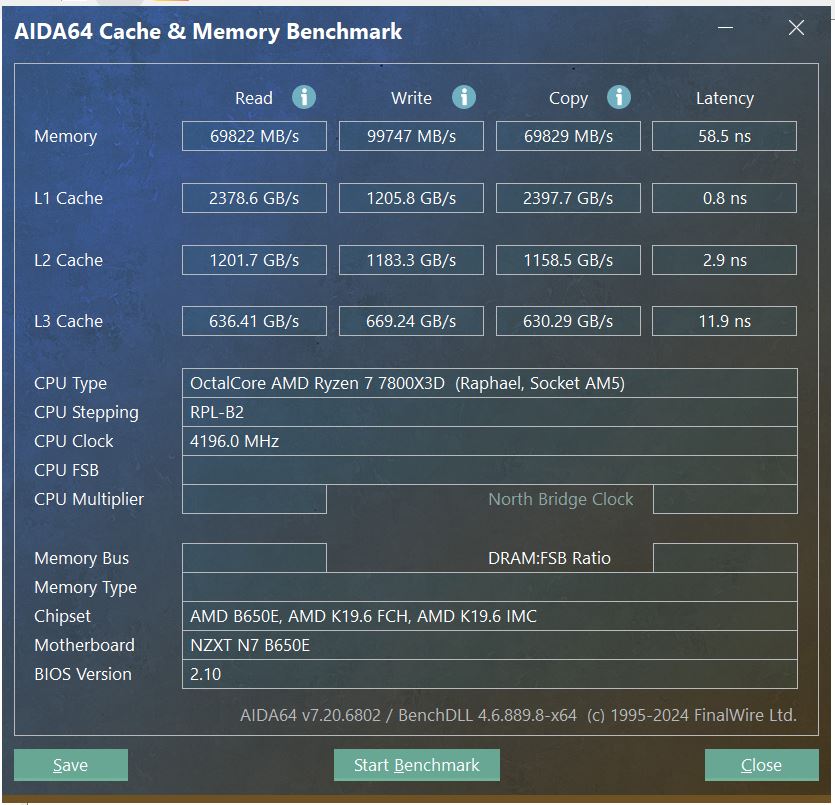This screenshot has height=805, width=835.
Task: Click the Memory Type label
Action: (x=85, y=588)
